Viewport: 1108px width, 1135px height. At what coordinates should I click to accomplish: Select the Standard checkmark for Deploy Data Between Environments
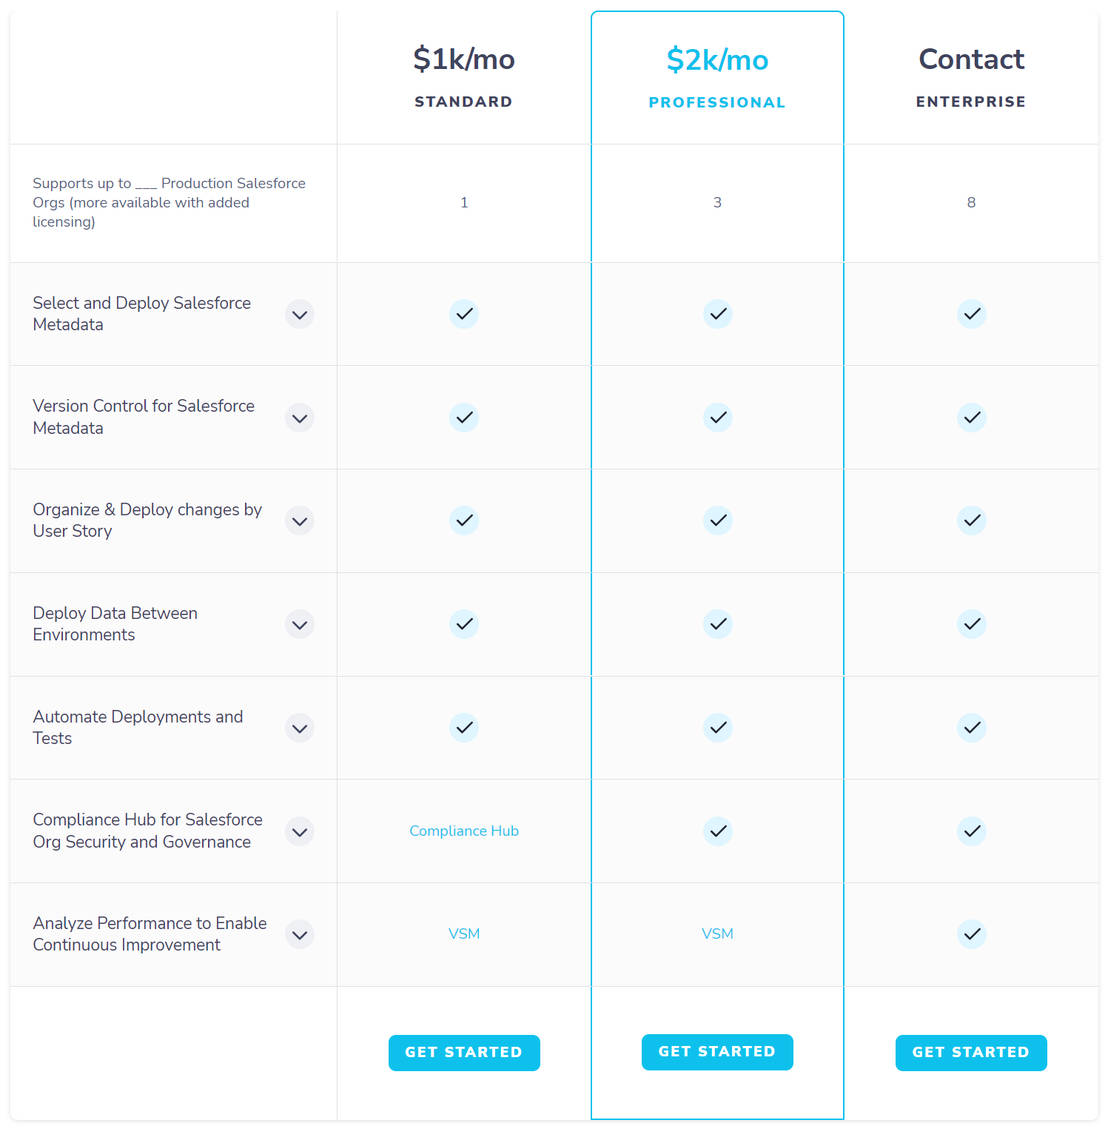pos(464,624)
